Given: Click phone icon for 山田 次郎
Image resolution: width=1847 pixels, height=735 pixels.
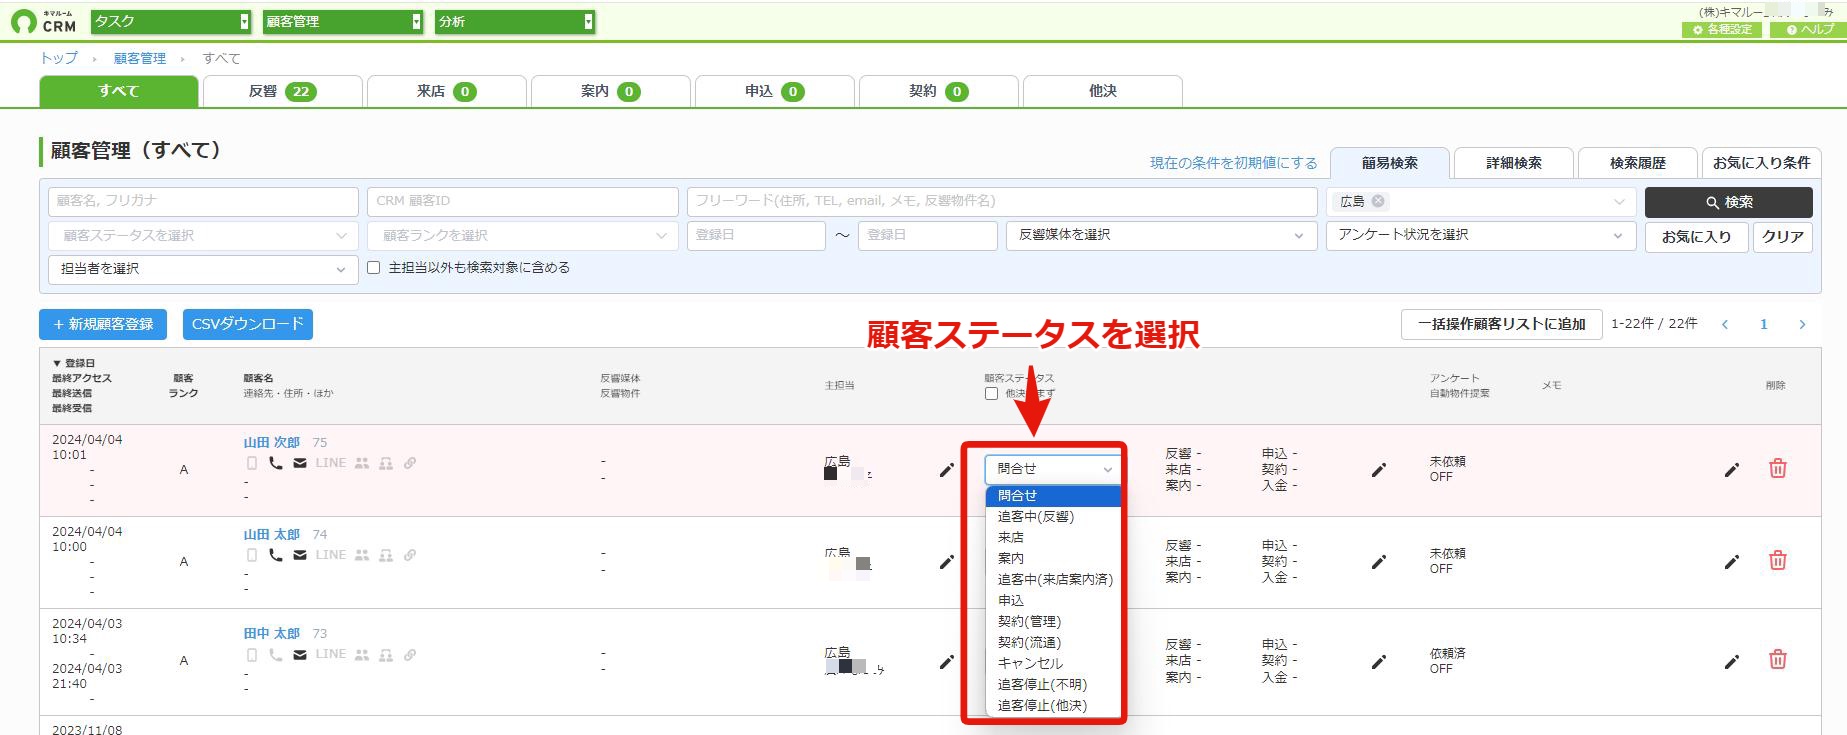Looking at the screenshot, I should tap(276, 463).
